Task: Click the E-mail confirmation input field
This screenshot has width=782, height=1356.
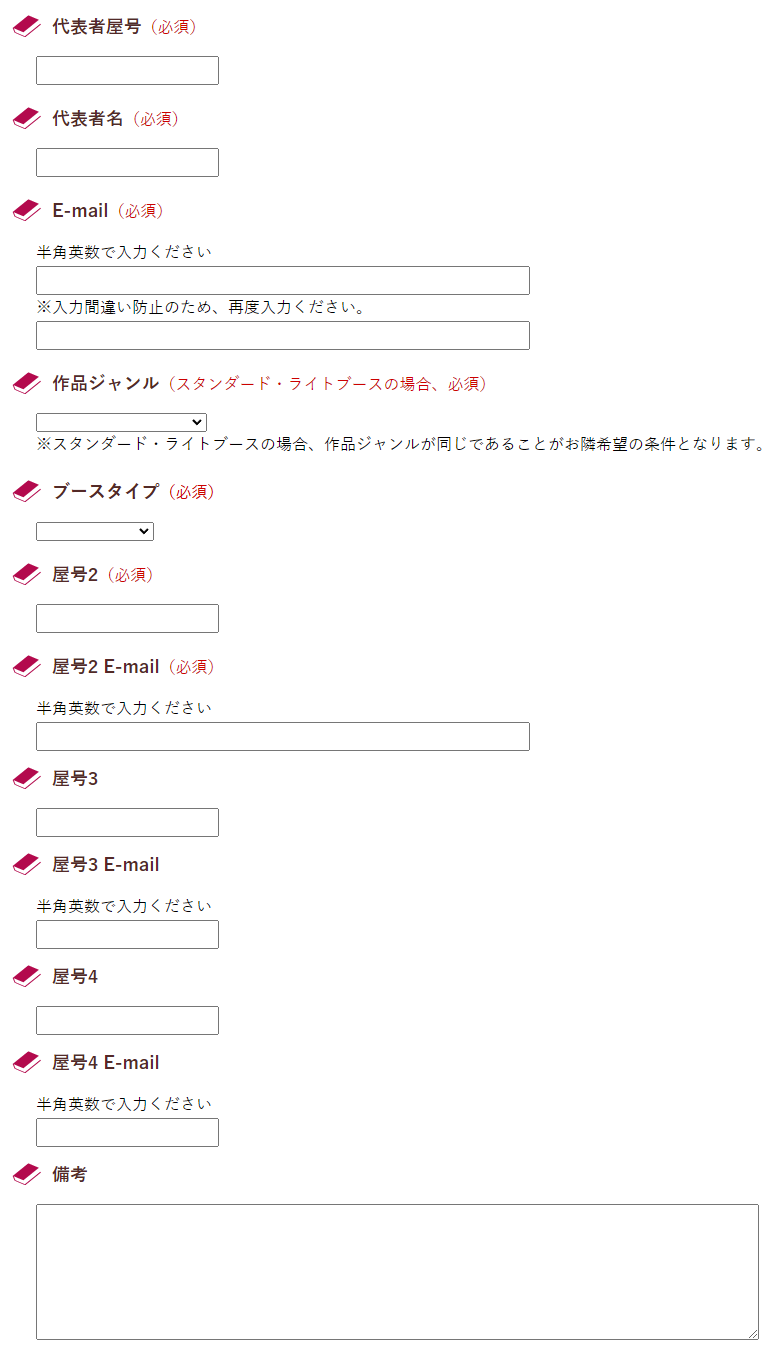Action: [282, 335]
